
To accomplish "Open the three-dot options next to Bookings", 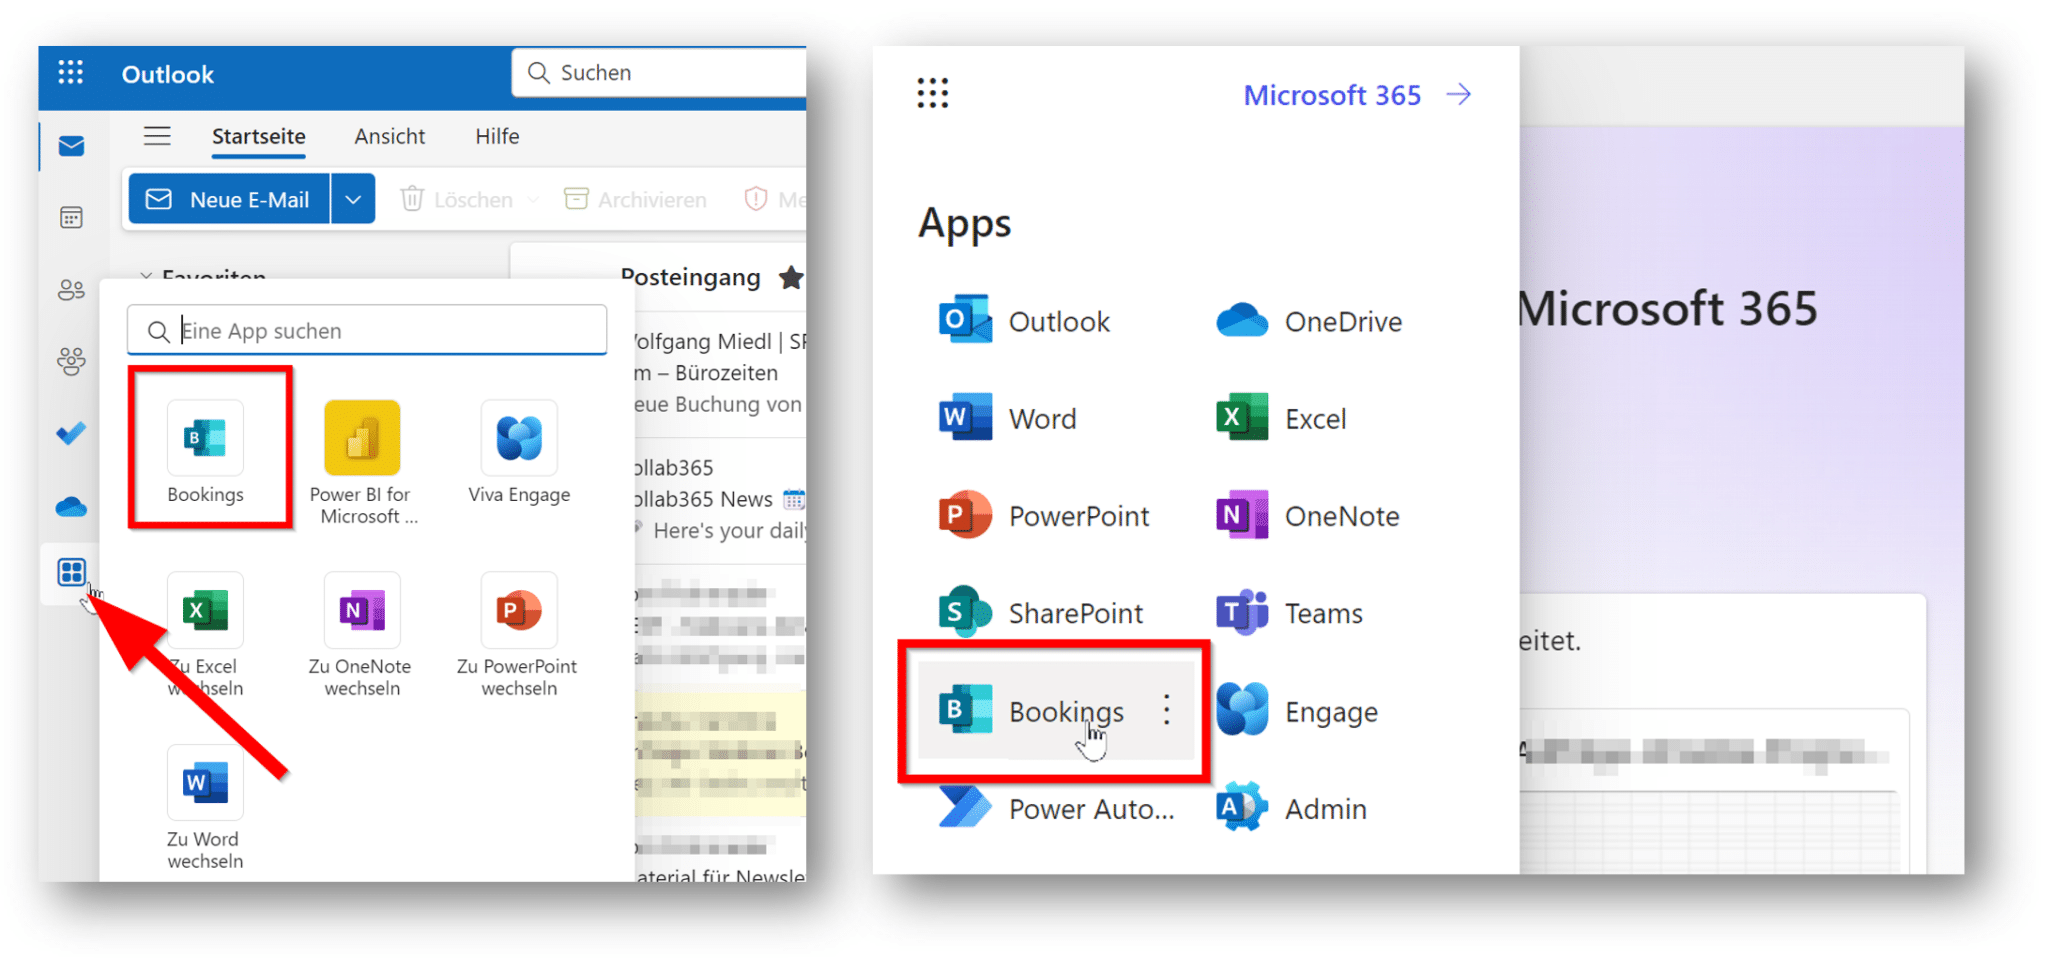I will click(1166, 710).
